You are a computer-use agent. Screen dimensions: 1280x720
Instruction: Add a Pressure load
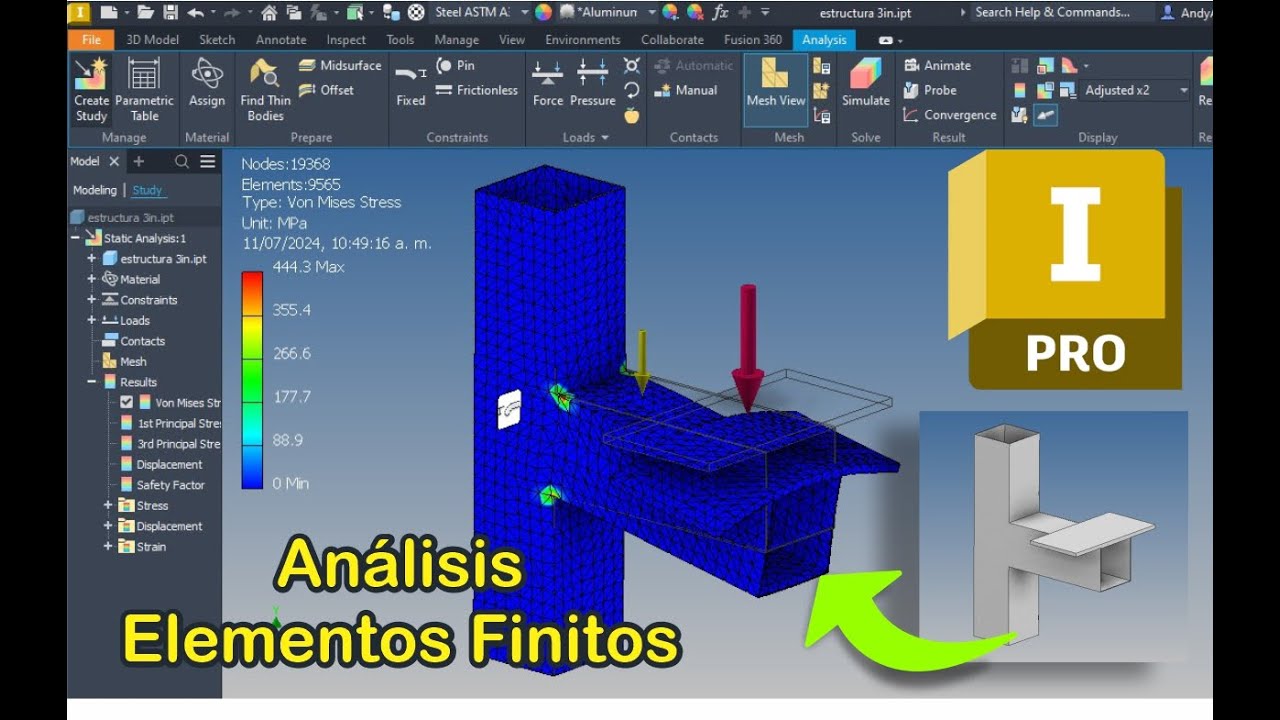(x=593, y=83)
